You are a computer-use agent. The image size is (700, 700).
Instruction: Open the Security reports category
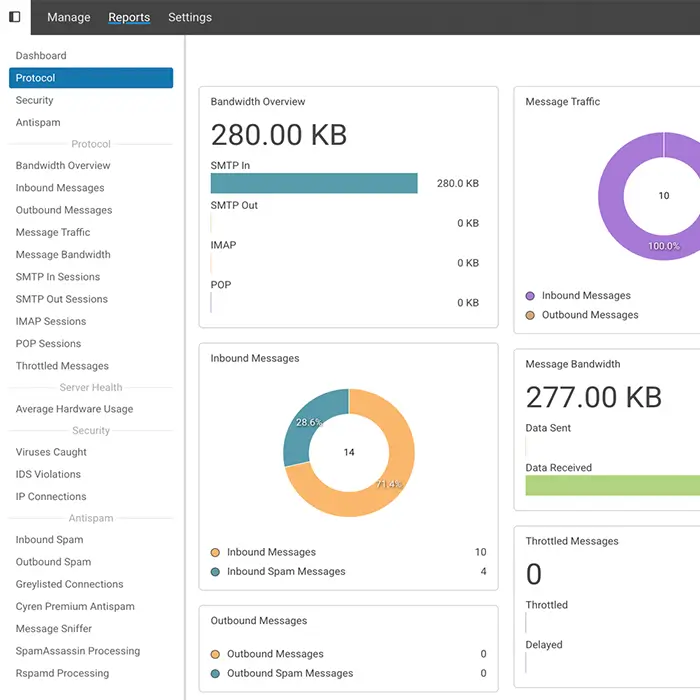[34, 100]
